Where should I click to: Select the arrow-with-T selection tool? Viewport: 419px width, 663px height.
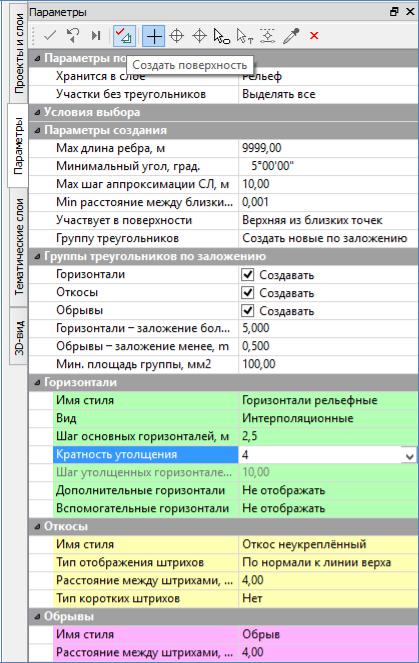pyautogui.click(x=245, y=36)
